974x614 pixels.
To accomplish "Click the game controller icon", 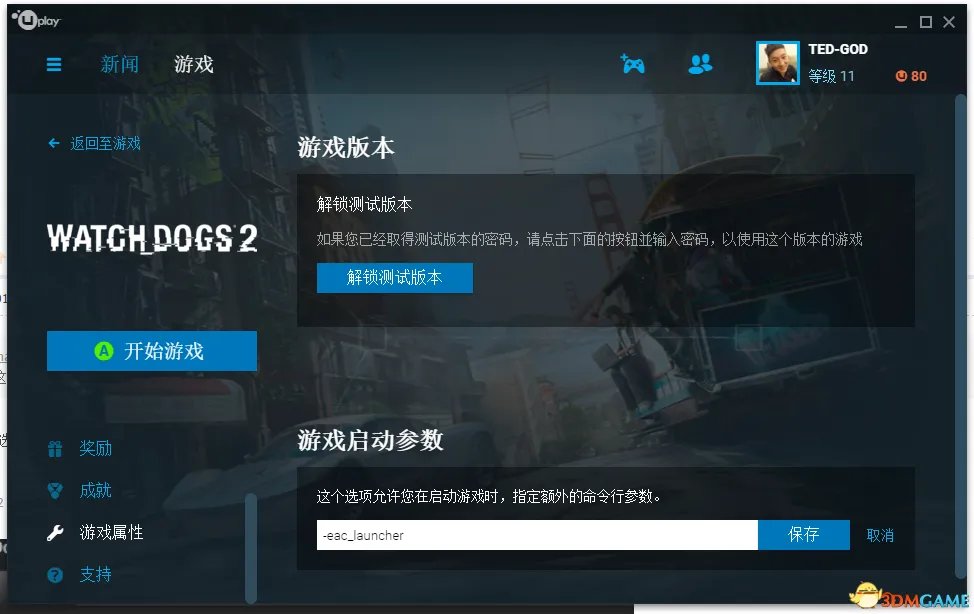I will click(633, 64).
